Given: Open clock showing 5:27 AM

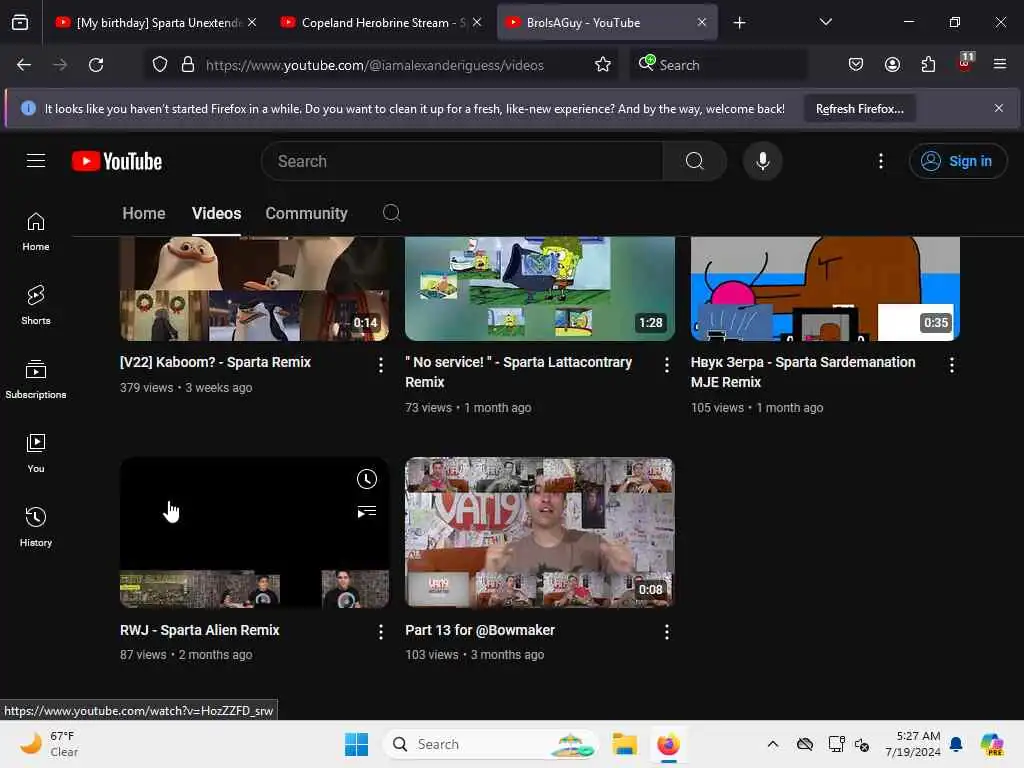Looking at the screenshot, I should tap(912, 744).
